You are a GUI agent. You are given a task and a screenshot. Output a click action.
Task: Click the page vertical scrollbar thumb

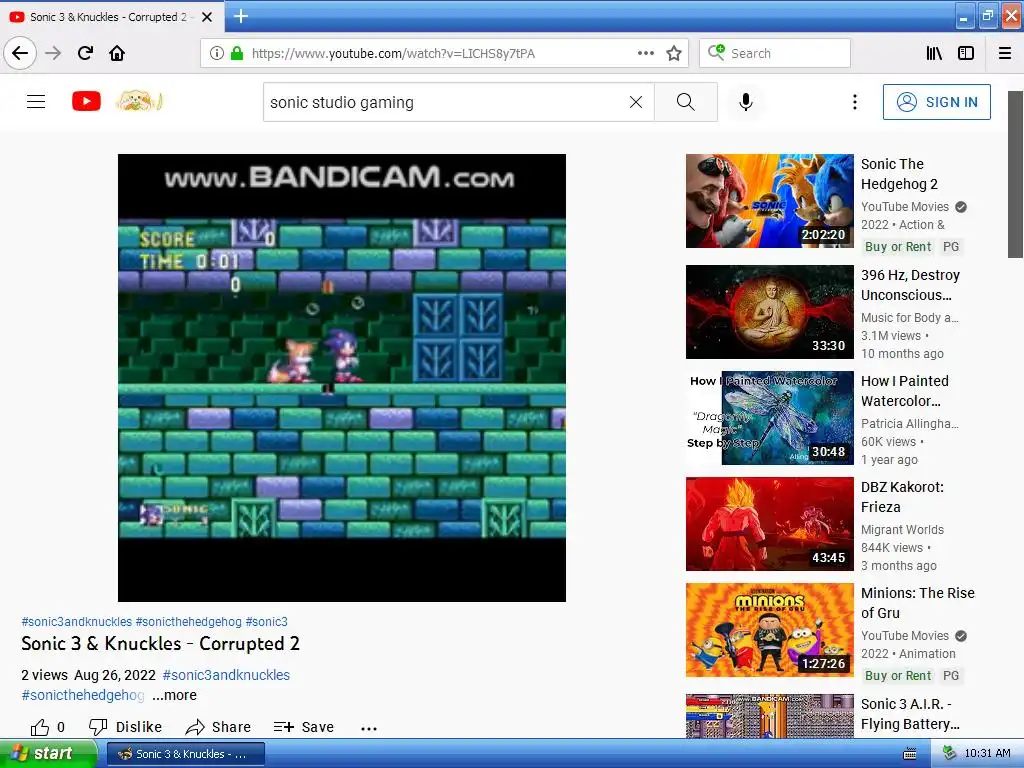1015,174
